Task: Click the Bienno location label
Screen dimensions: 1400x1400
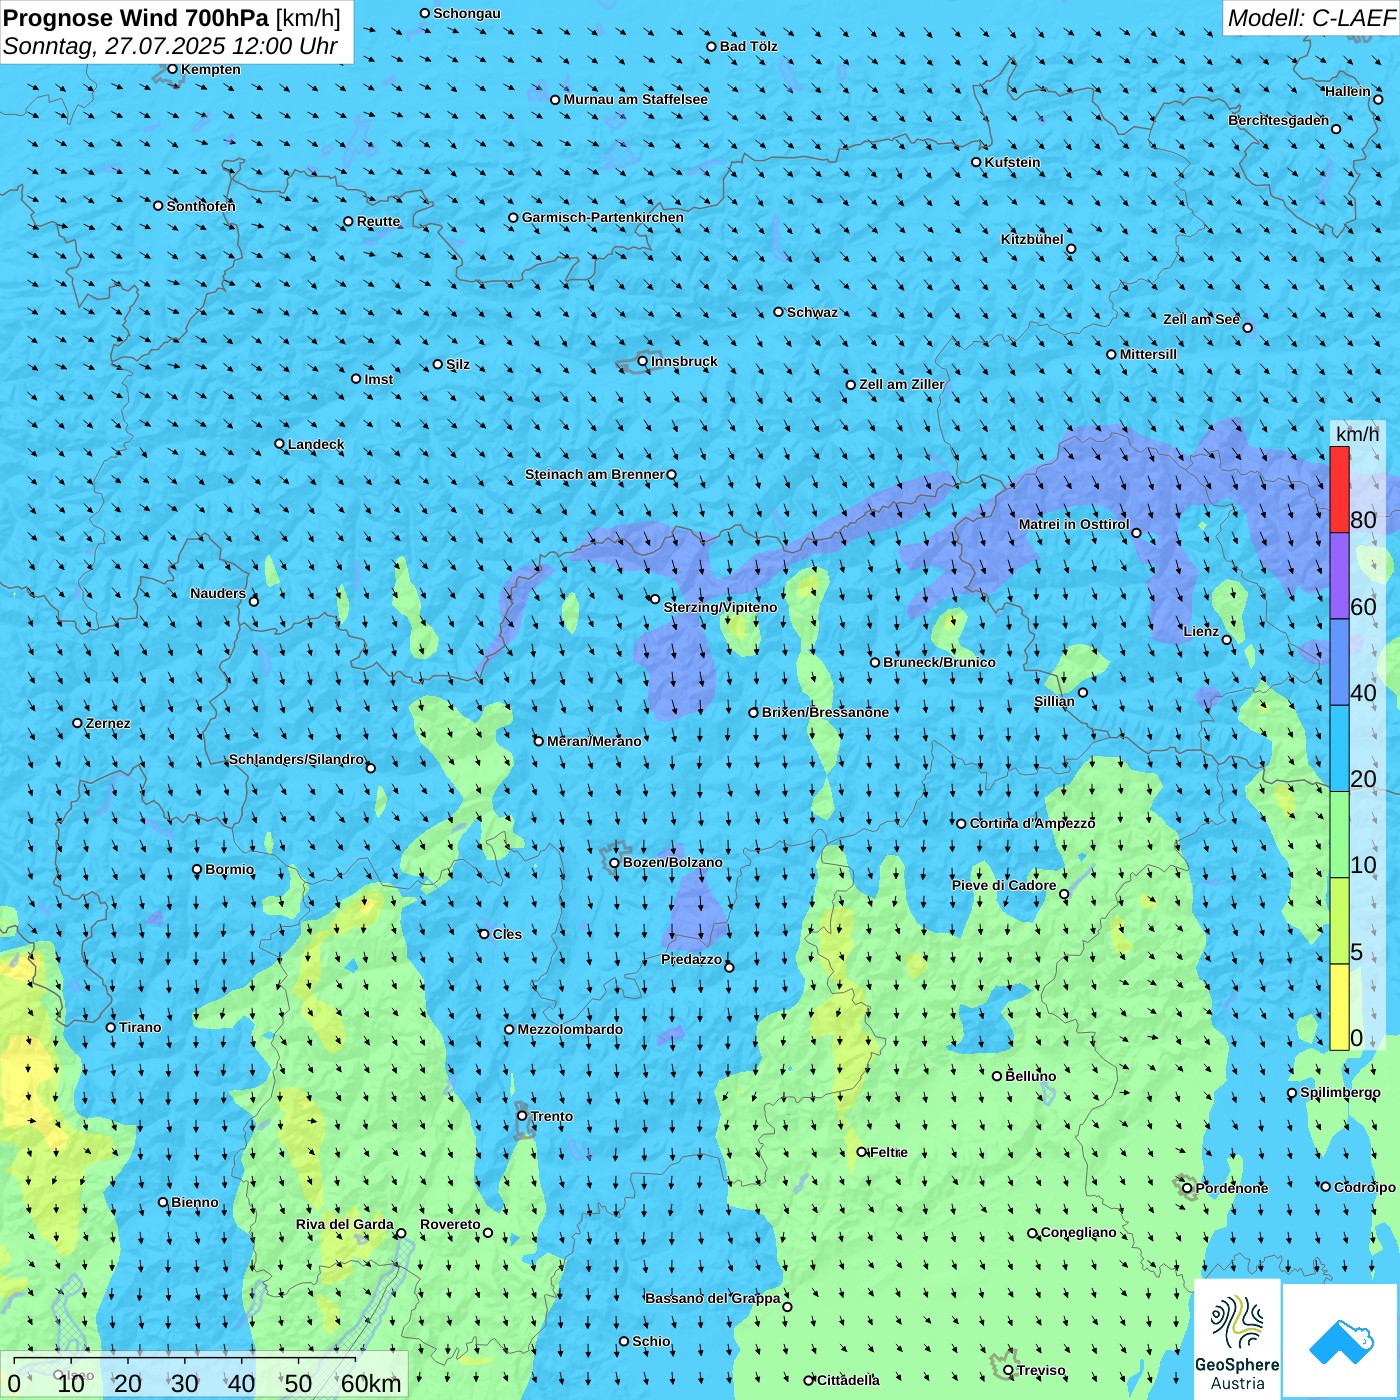Action: pyautogui.click(x=195, y=1202)
